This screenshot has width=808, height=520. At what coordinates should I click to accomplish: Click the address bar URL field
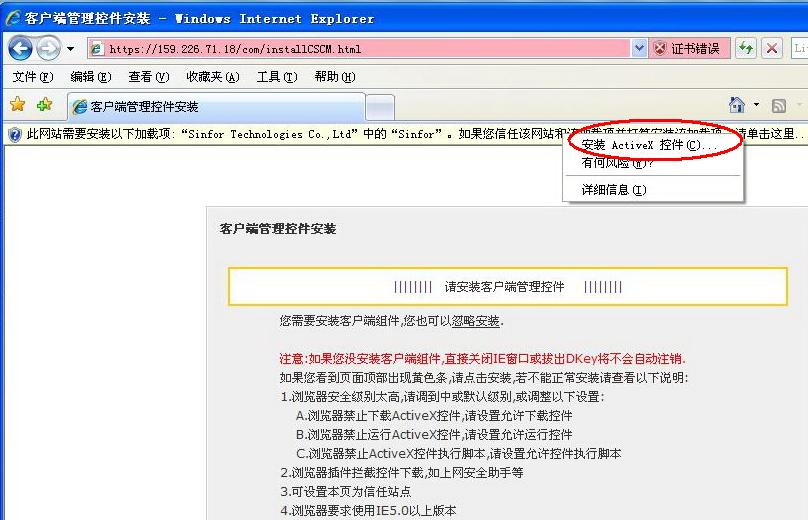coord(360,48)
